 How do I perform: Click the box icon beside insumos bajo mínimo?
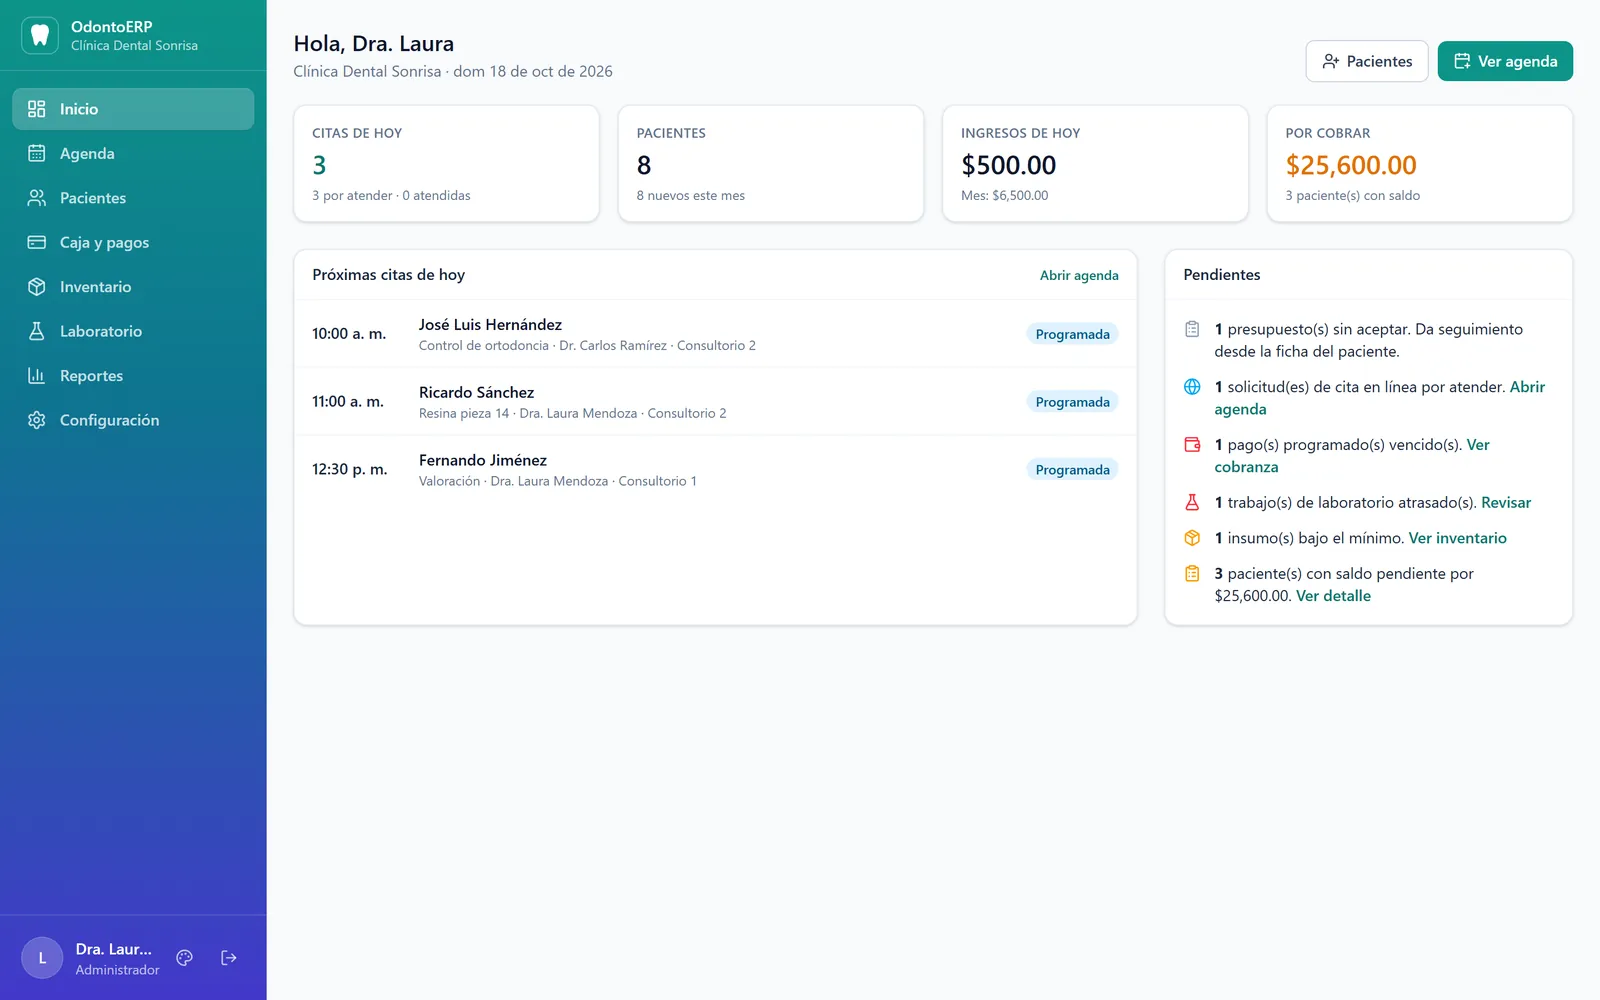point(1192,538)
